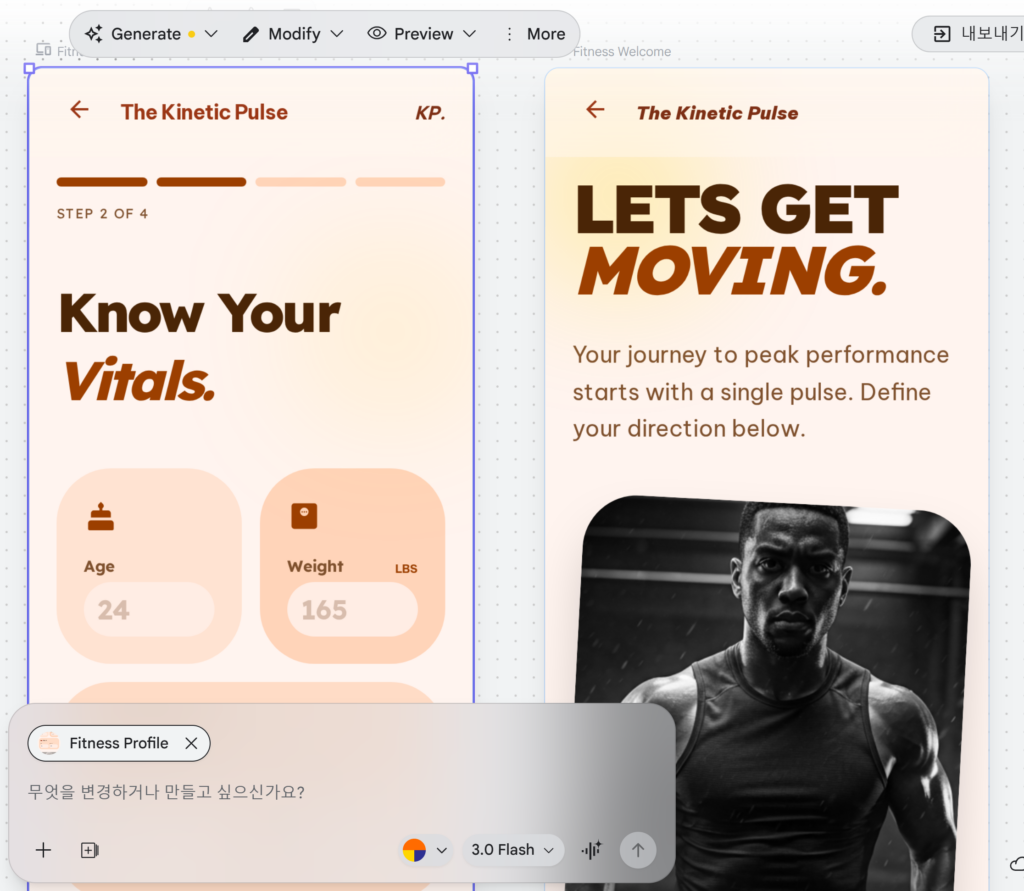Screen dimensions: 1024x891
Task: Click the Generate sparkle icon
Action: pyautogui.click(x=93, y=33)
